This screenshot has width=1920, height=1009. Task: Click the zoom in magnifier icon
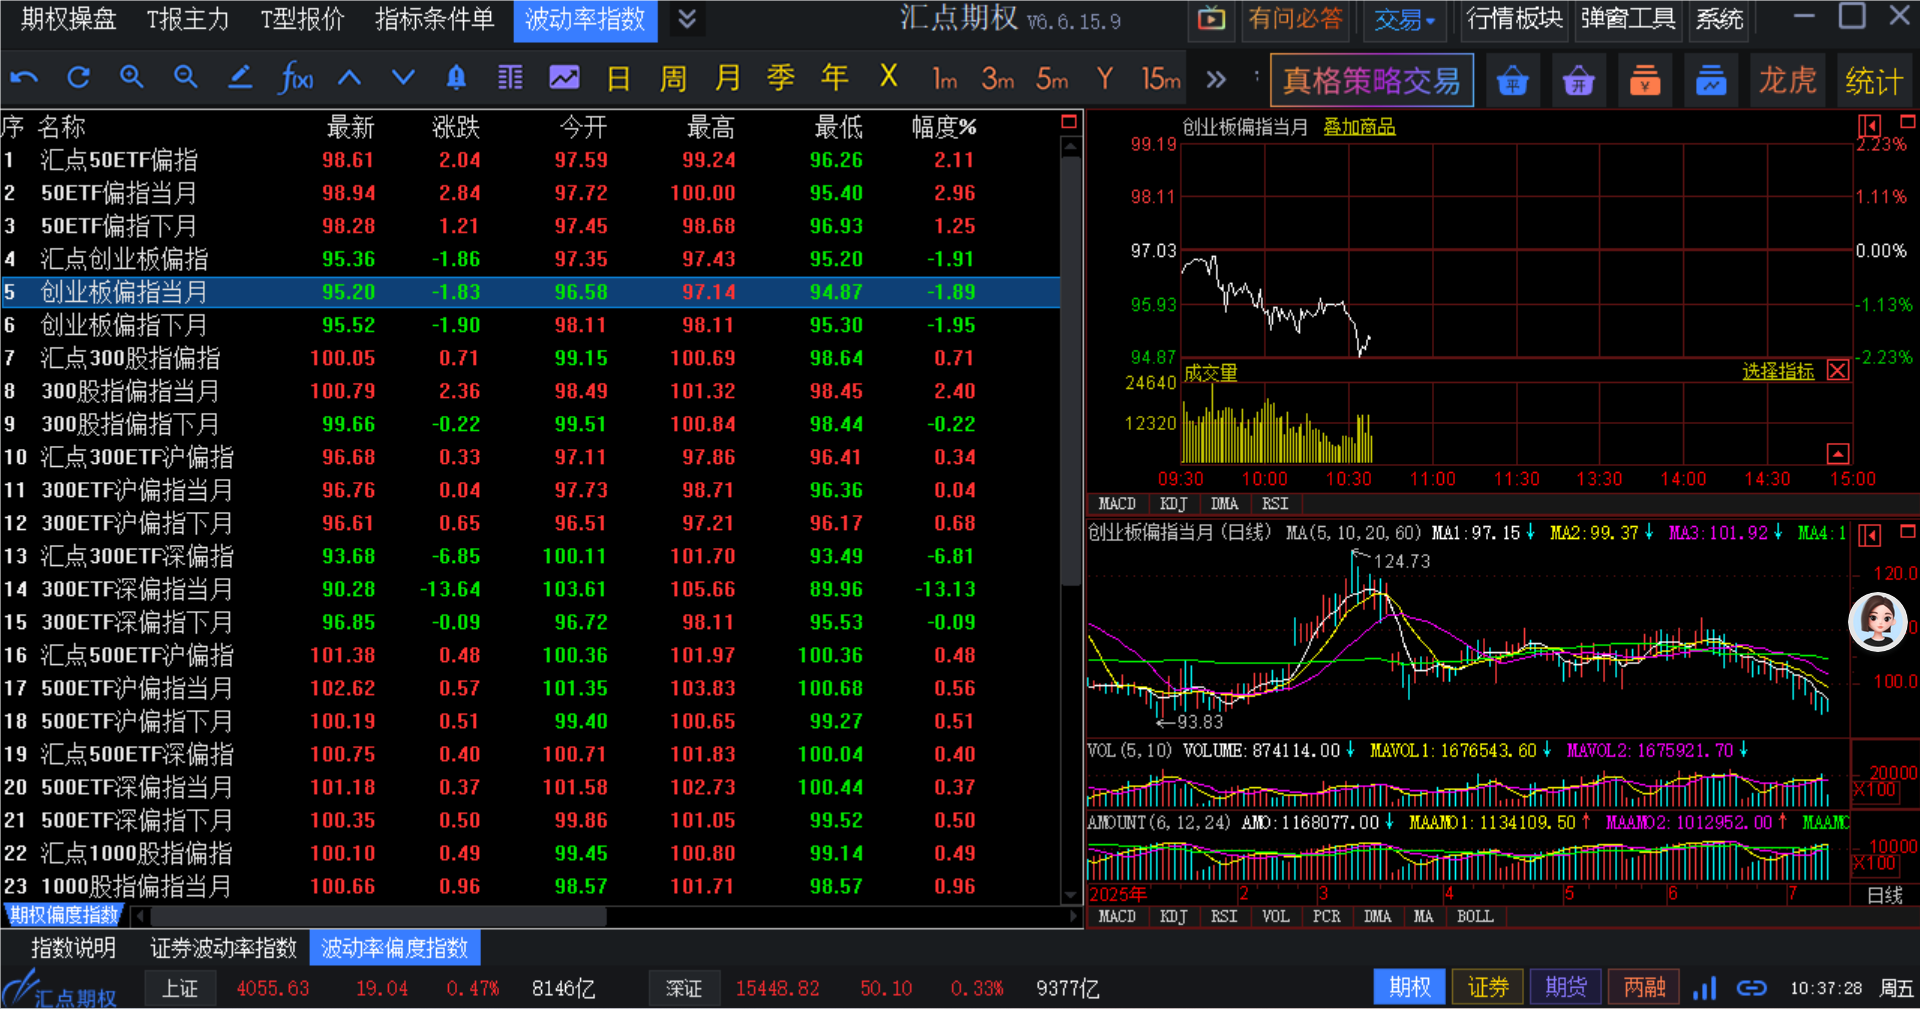click(132, 78)
